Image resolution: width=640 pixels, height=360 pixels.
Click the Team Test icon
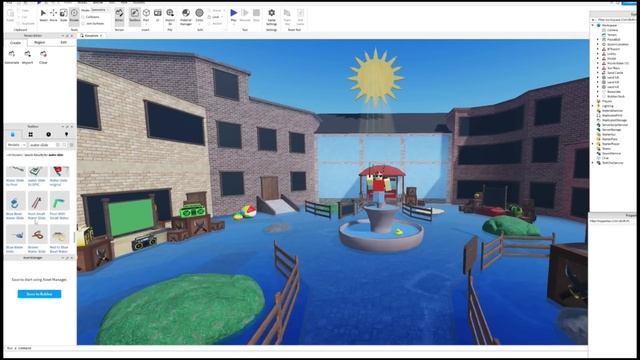[x=287, y=16]
